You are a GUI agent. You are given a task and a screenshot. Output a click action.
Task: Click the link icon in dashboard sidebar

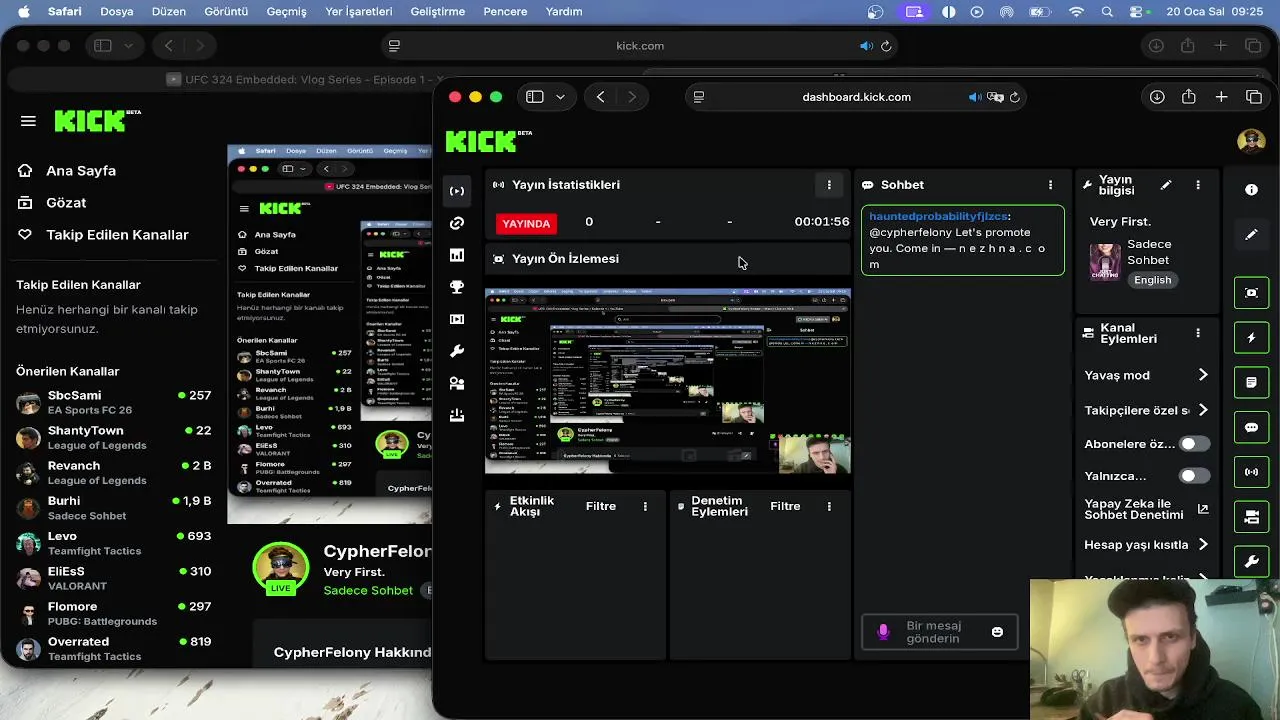tap(457, 223)
